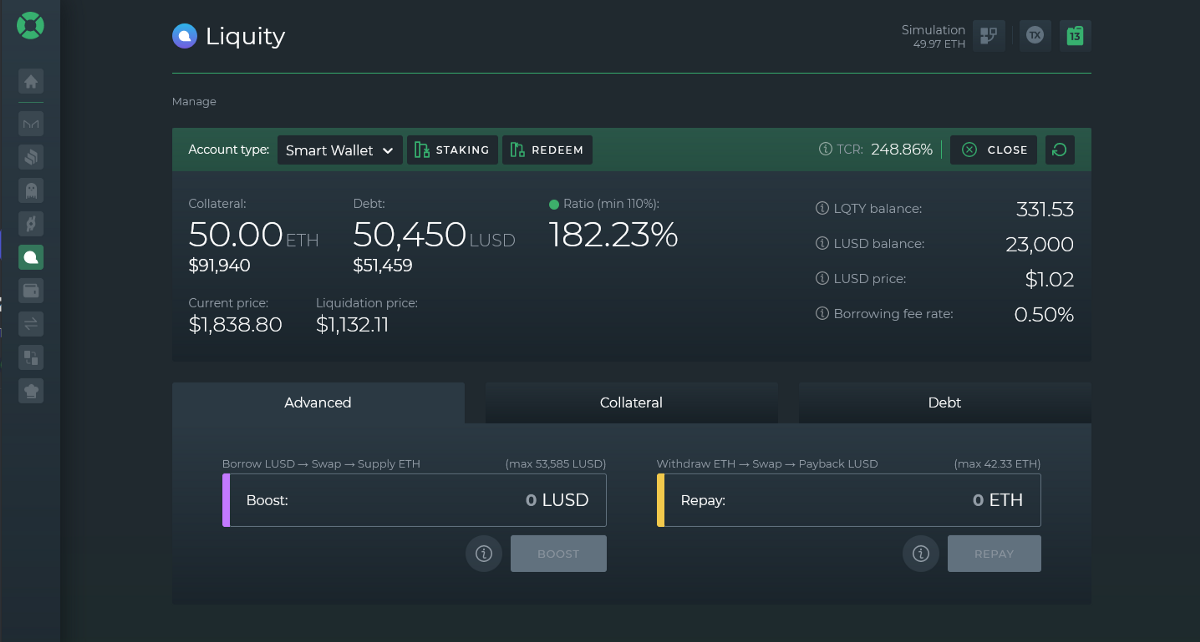Viewport: 1200px width, 642px height.
Task: Click the Current price $1,838.80
Action: pyautogui.click(x=235, y=325)
